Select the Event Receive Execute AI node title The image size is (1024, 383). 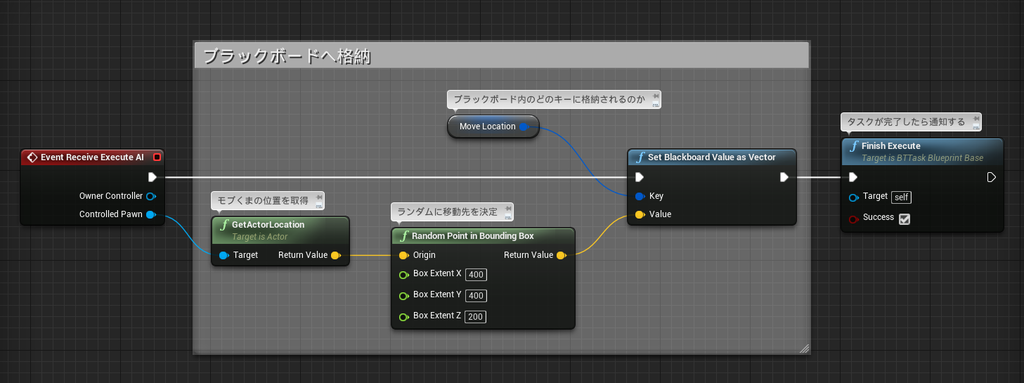[x=91, y=157]
